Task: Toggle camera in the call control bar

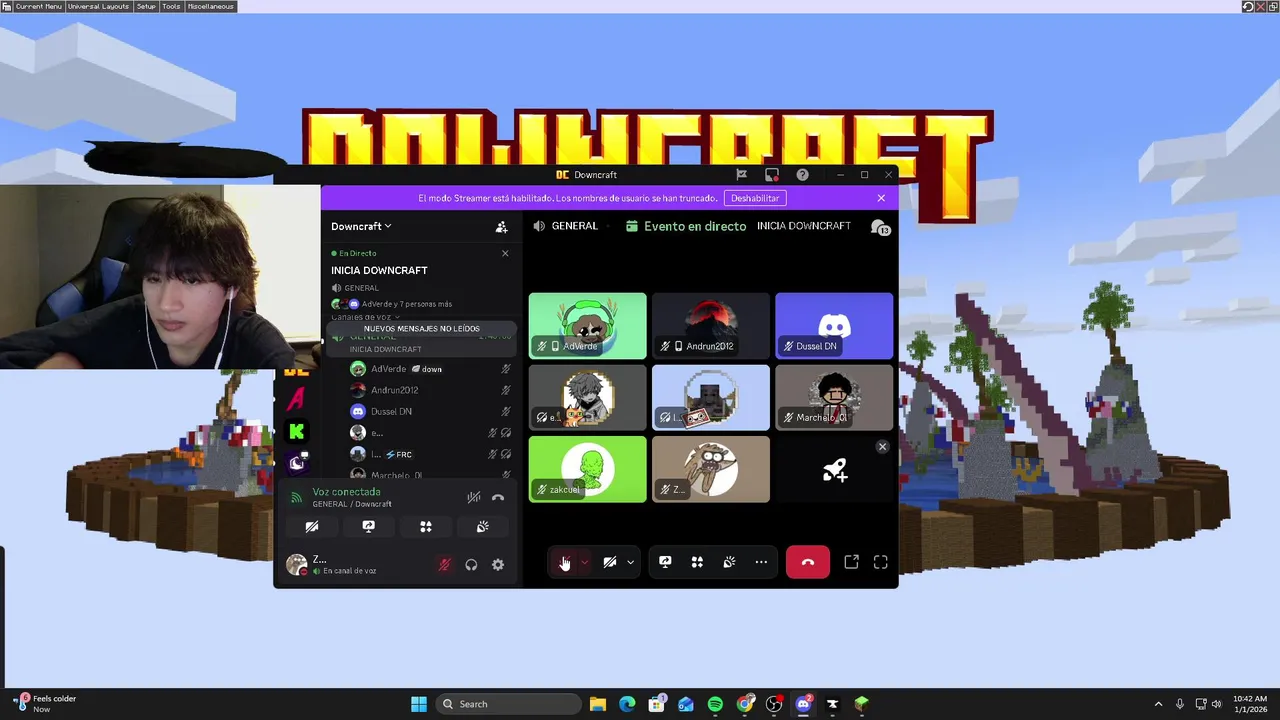Action: (609, 562)
